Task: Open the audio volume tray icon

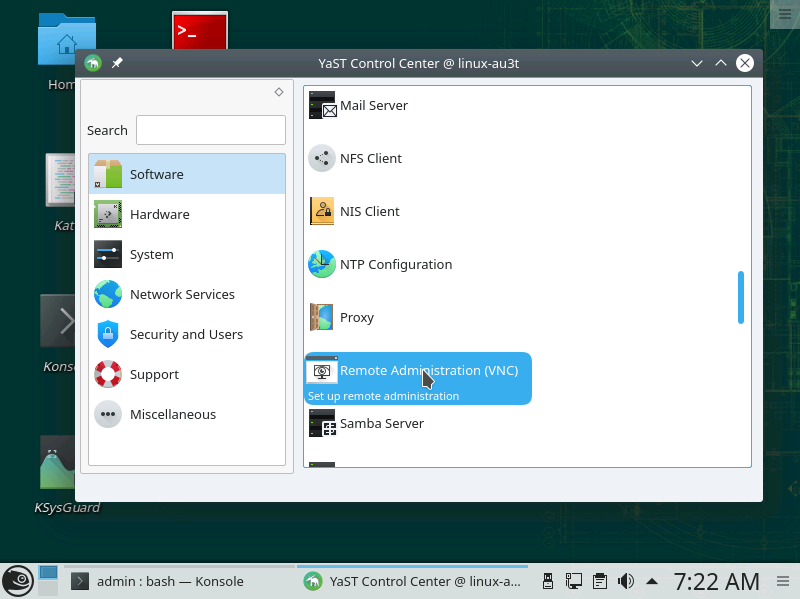Action: [626, 581]
